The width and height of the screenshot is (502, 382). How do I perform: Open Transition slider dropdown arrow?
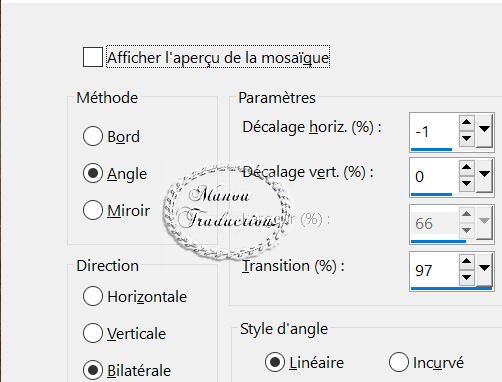click(484, 270)
